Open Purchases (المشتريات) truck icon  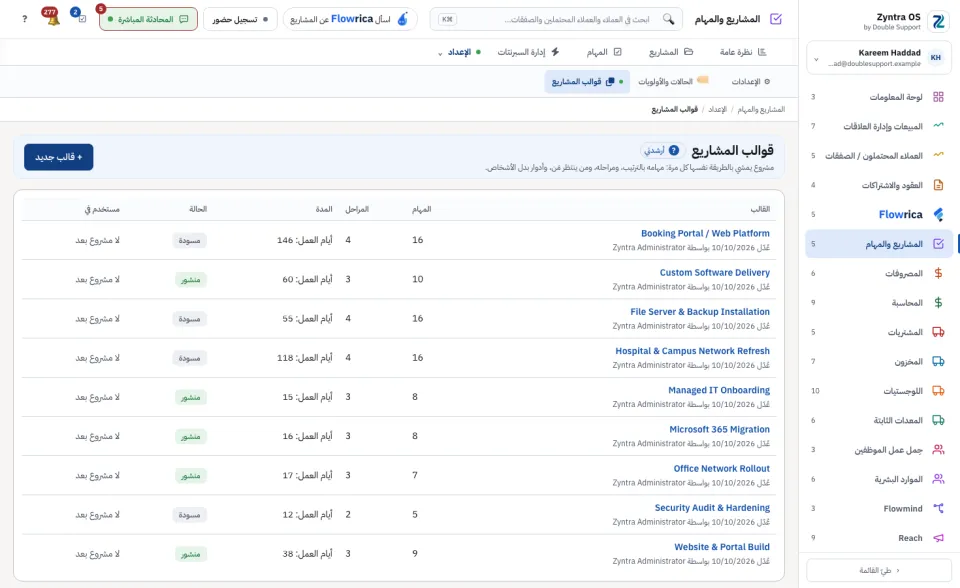click(938, 332)
